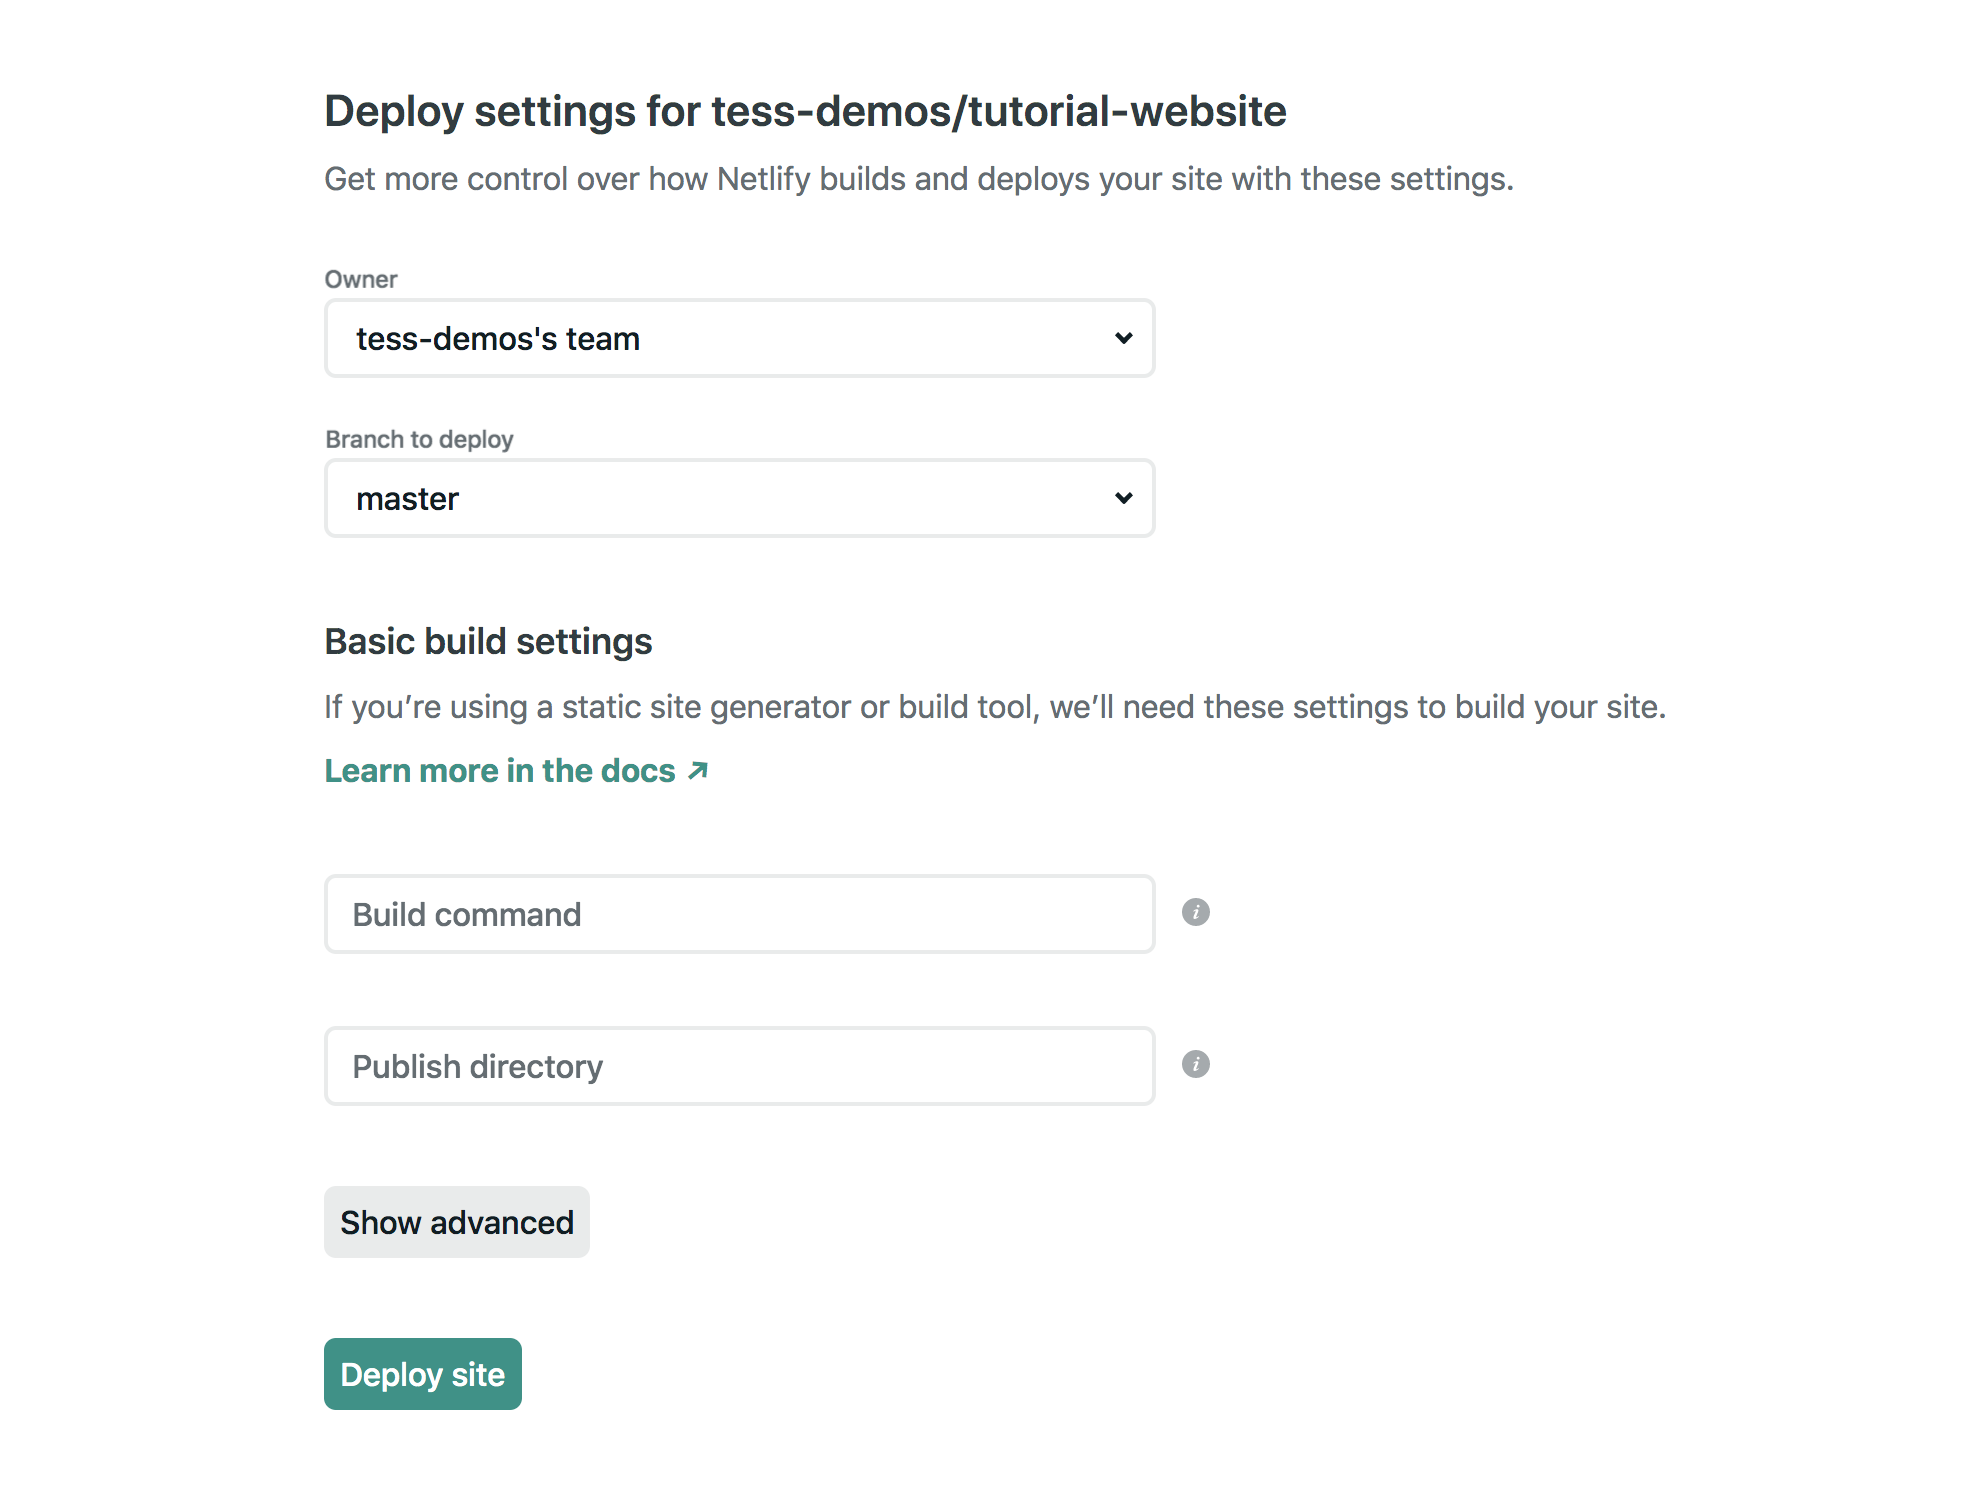This screenshot has width=1962, height=1498.
Task: Click the Branch to deploy label
Action: click(x=419, y=439)
